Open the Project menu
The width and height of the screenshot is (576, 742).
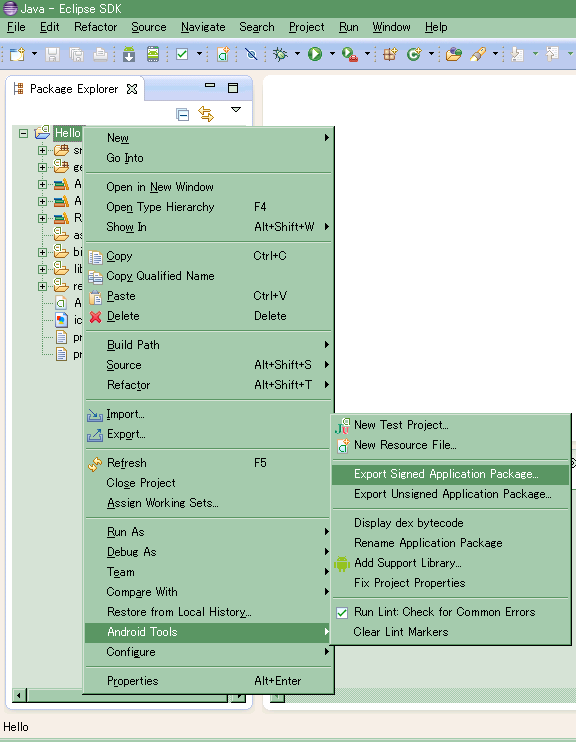(307, 27)
